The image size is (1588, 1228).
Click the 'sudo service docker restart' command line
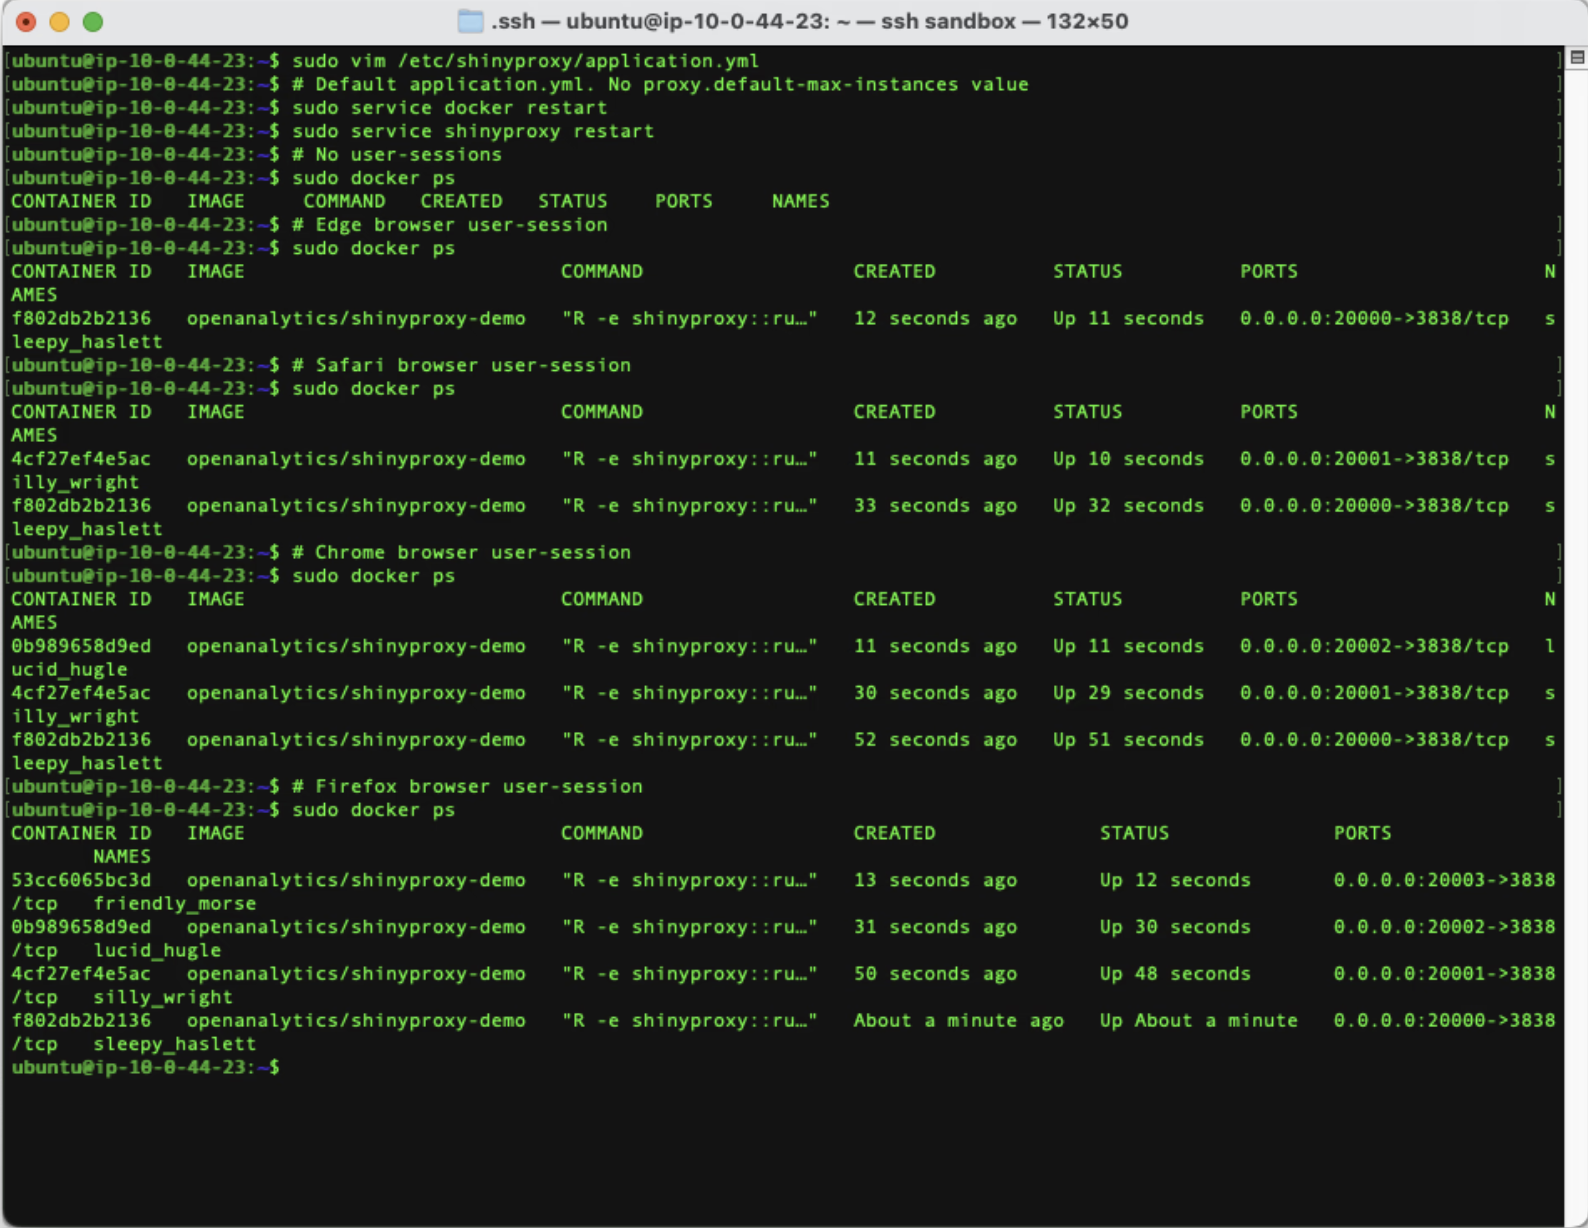click(x=449, y=108)
